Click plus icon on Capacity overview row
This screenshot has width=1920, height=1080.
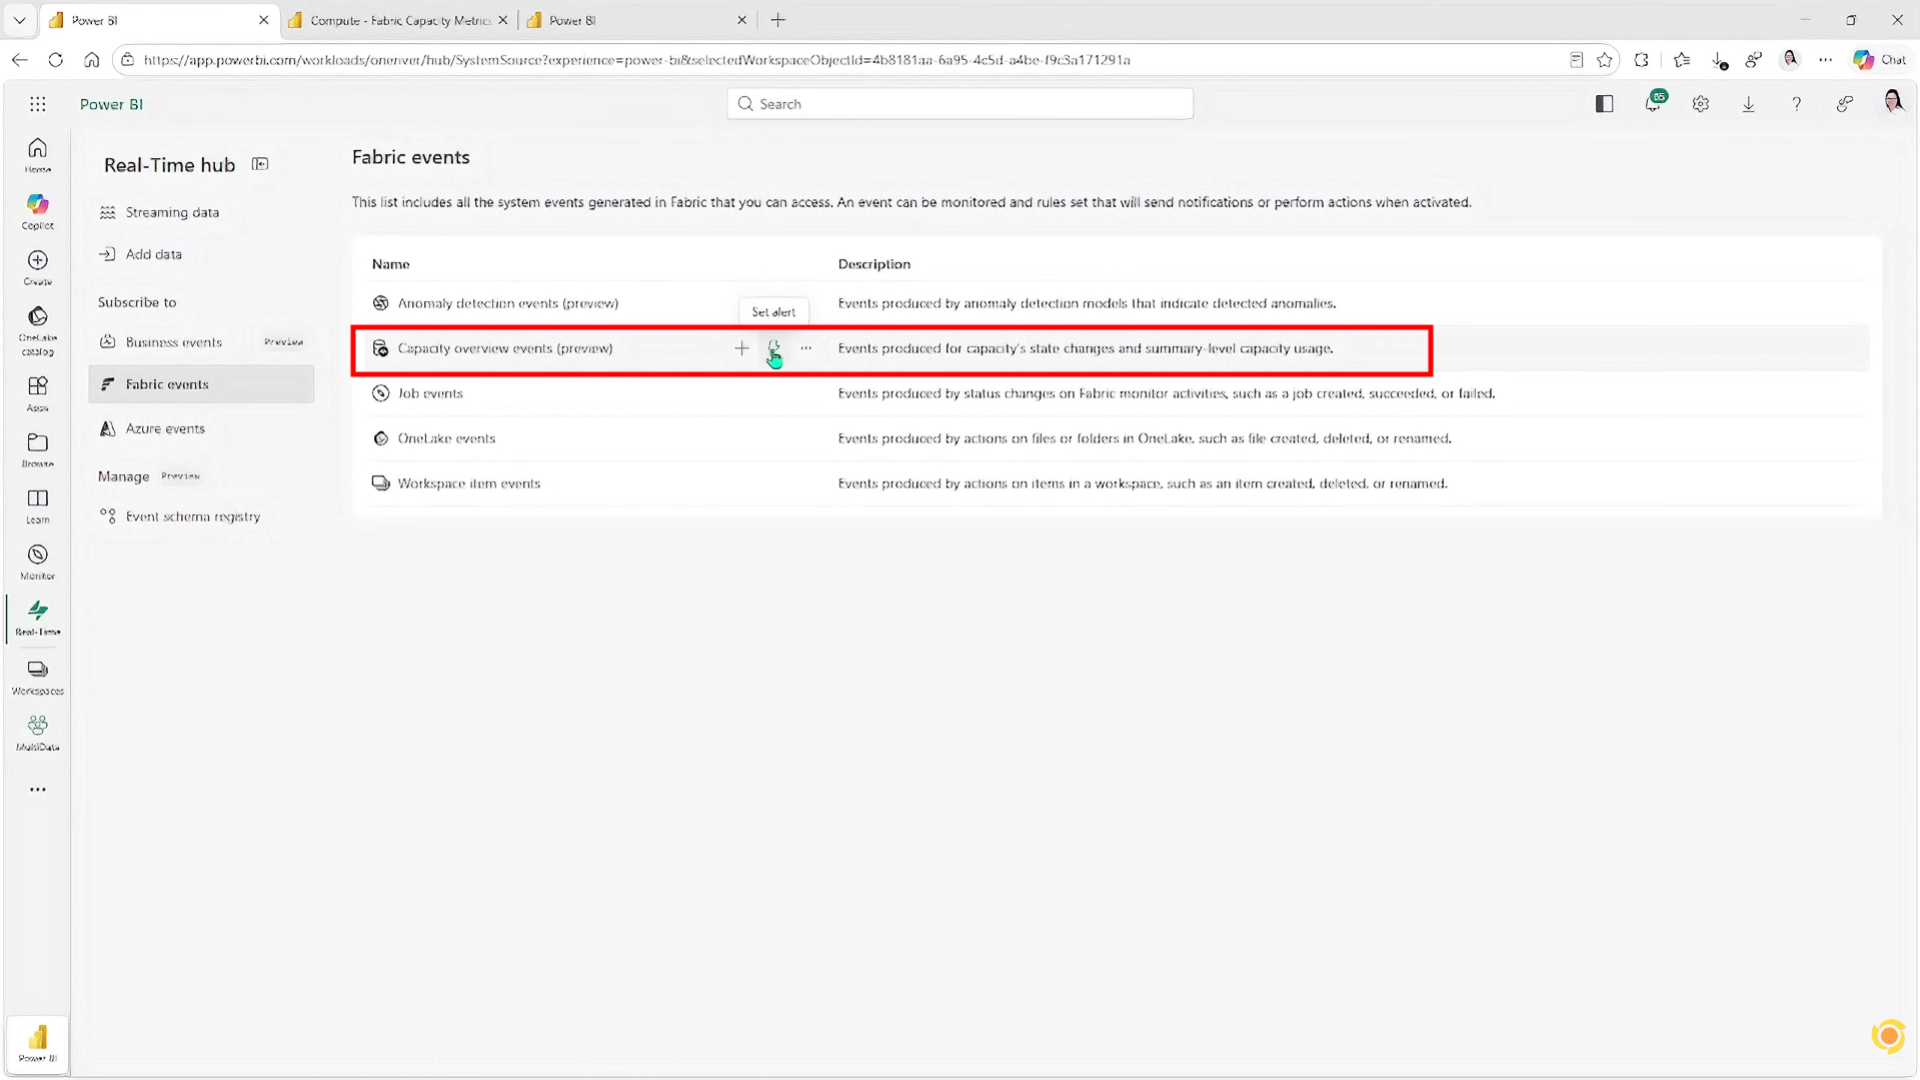[742, 349]
